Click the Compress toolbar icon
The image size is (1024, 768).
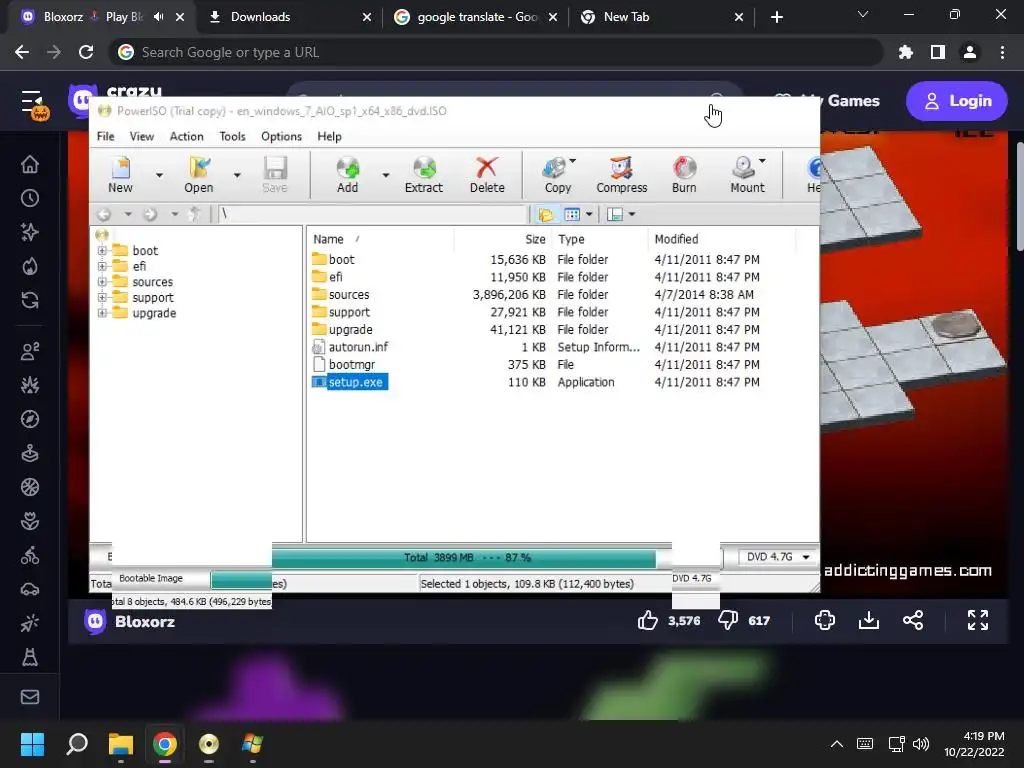point(622,175)
